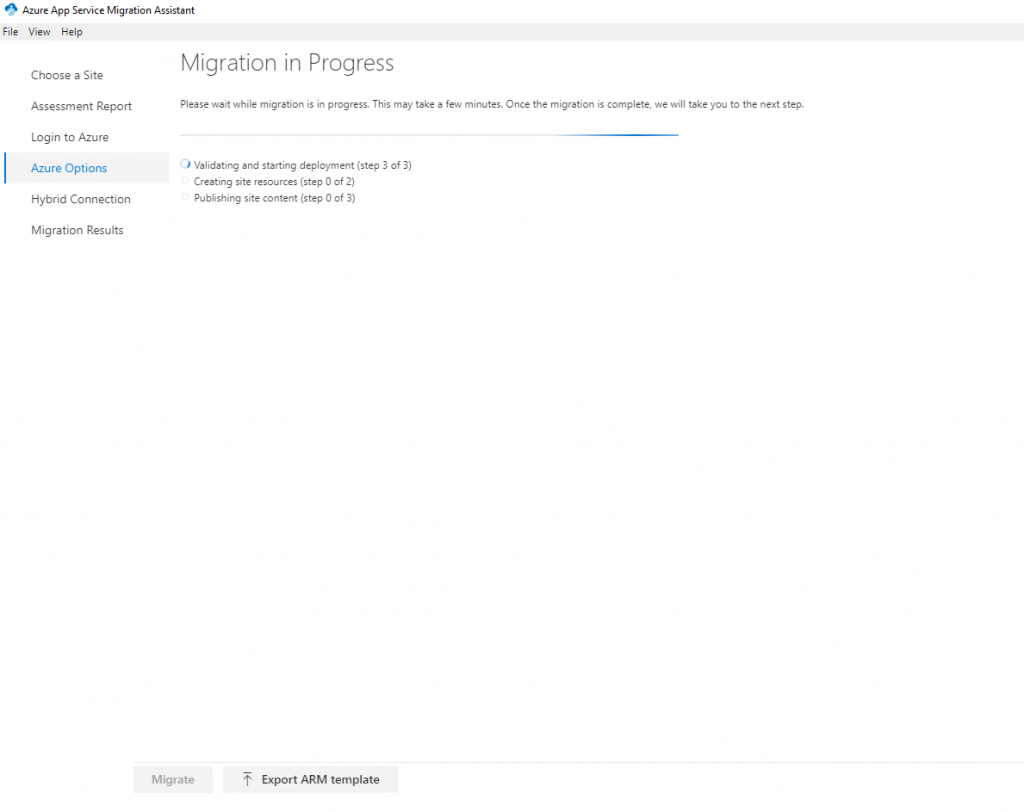Click the upload arrow icon on Export button
Image resolution: width=1024 pixels, height=812 pixels.
coord(247,779)
